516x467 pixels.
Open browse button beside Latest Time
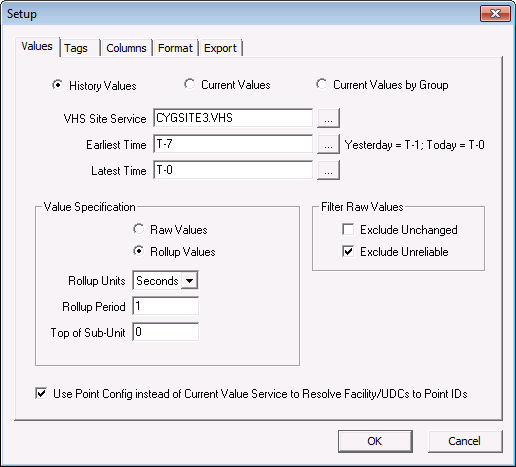[x=328, y=170]
